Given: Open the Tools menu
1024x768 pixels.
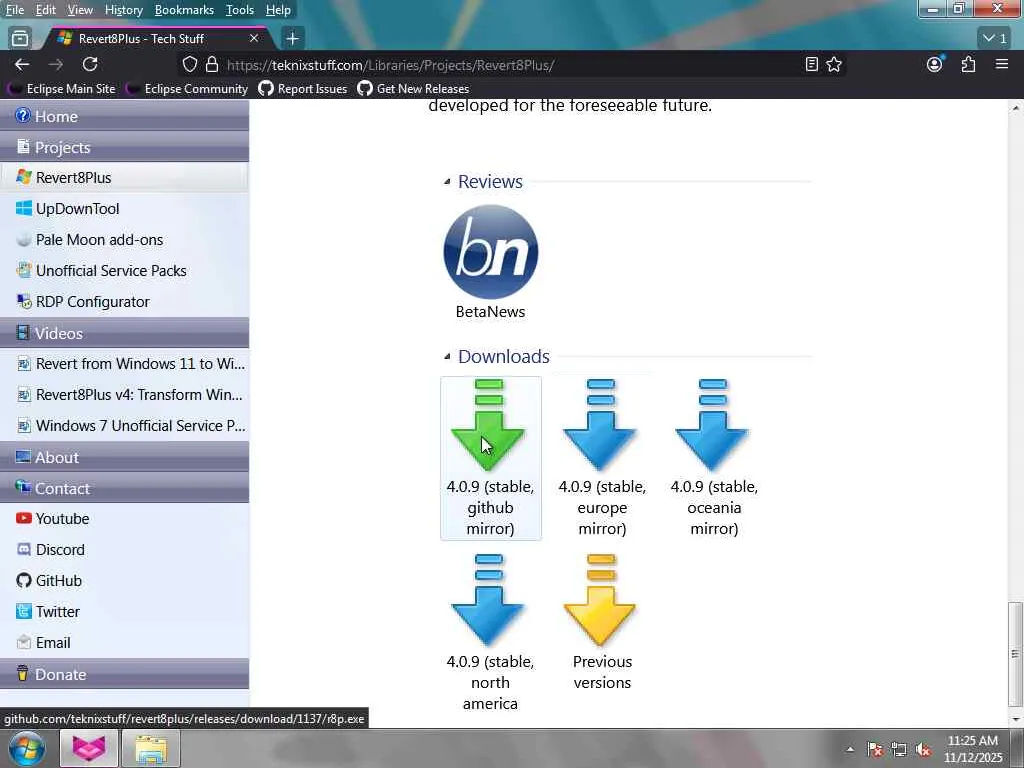Looking at the screenshot, I should pos(240,10).
